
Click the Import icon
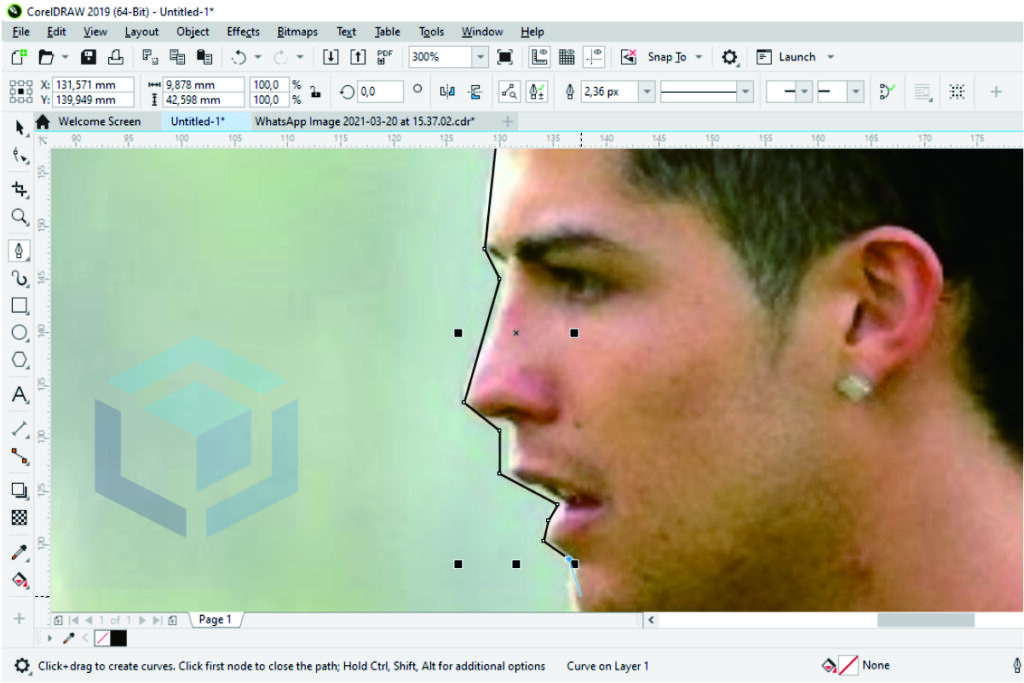pyautogui.click(x=330, y=57)
